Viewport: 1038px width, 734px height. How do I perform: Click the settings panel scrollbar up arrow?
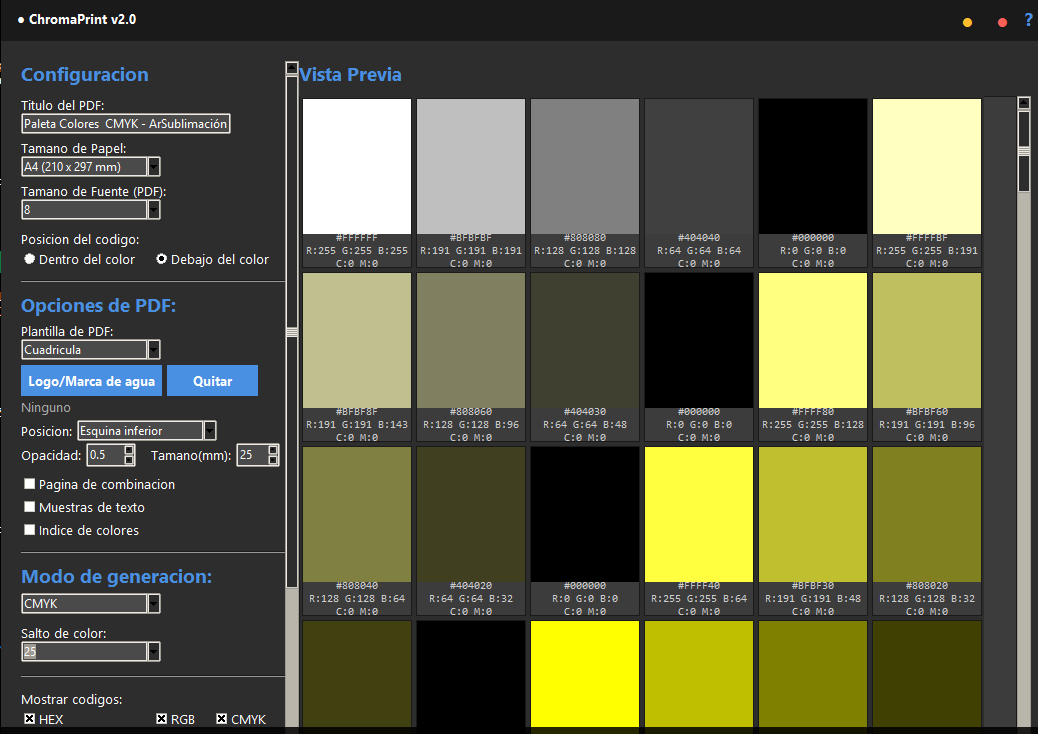click(292, 68)
